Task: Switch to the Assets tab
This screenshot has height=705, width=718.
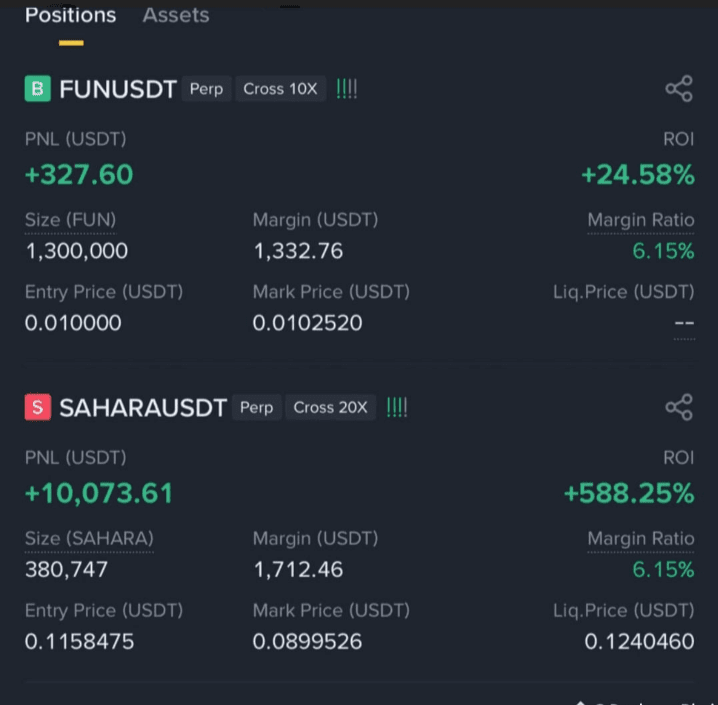Action: pos(176,15)
